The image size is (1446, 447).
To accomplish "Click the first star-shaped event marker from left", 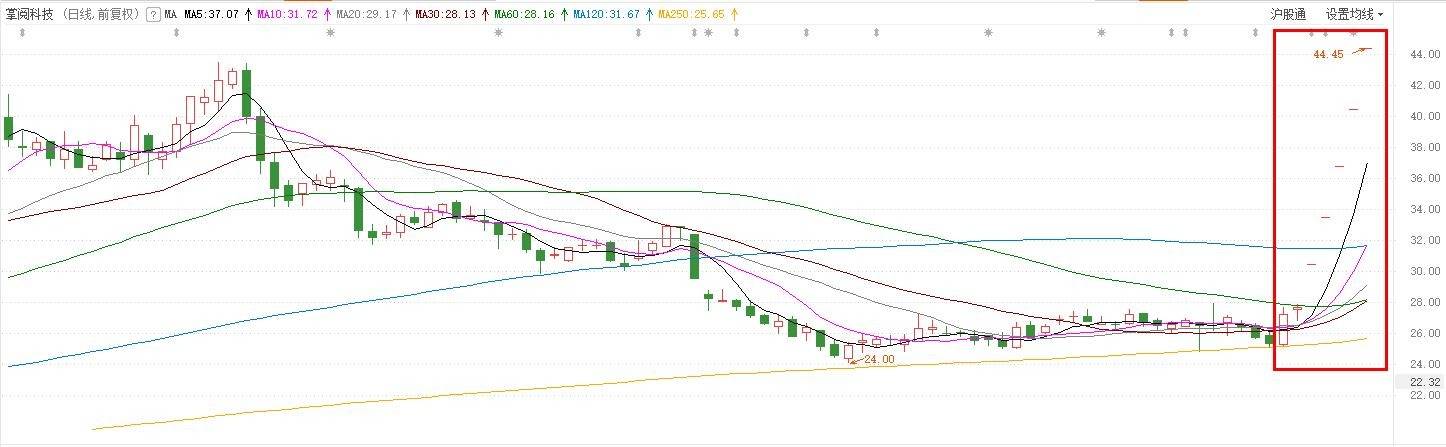I will 330,33.
